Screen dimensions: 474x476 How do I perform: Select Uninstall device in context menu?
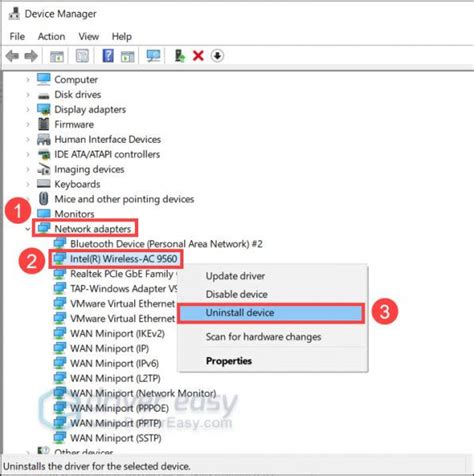(x=271, y=313)
